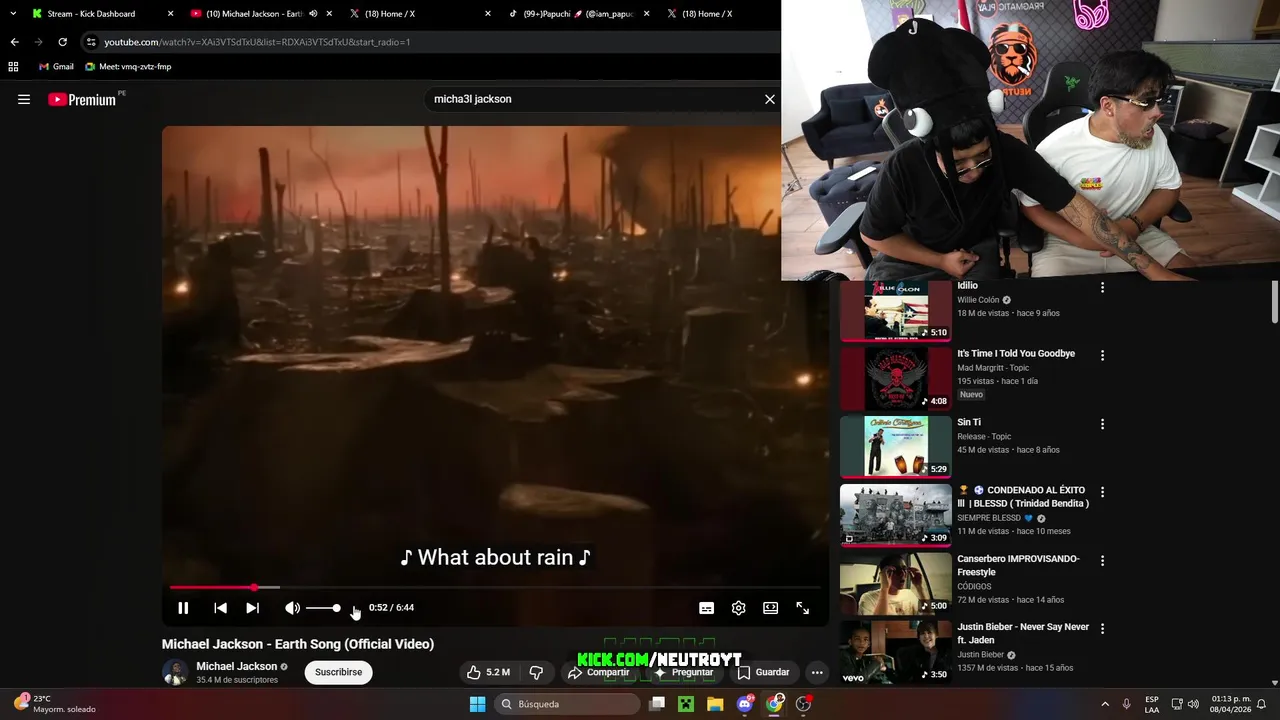Mute tab via speaker icon on YouTube tab
This screenshot has height=720, width=1280.
[313, 14]
